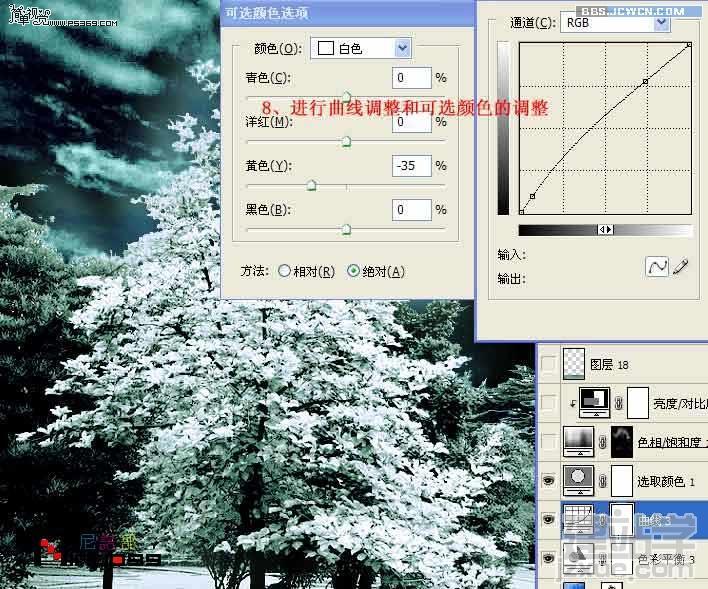Show the 图层 18 layer visibility
This screenshot has height=589, width=708.
548,364
